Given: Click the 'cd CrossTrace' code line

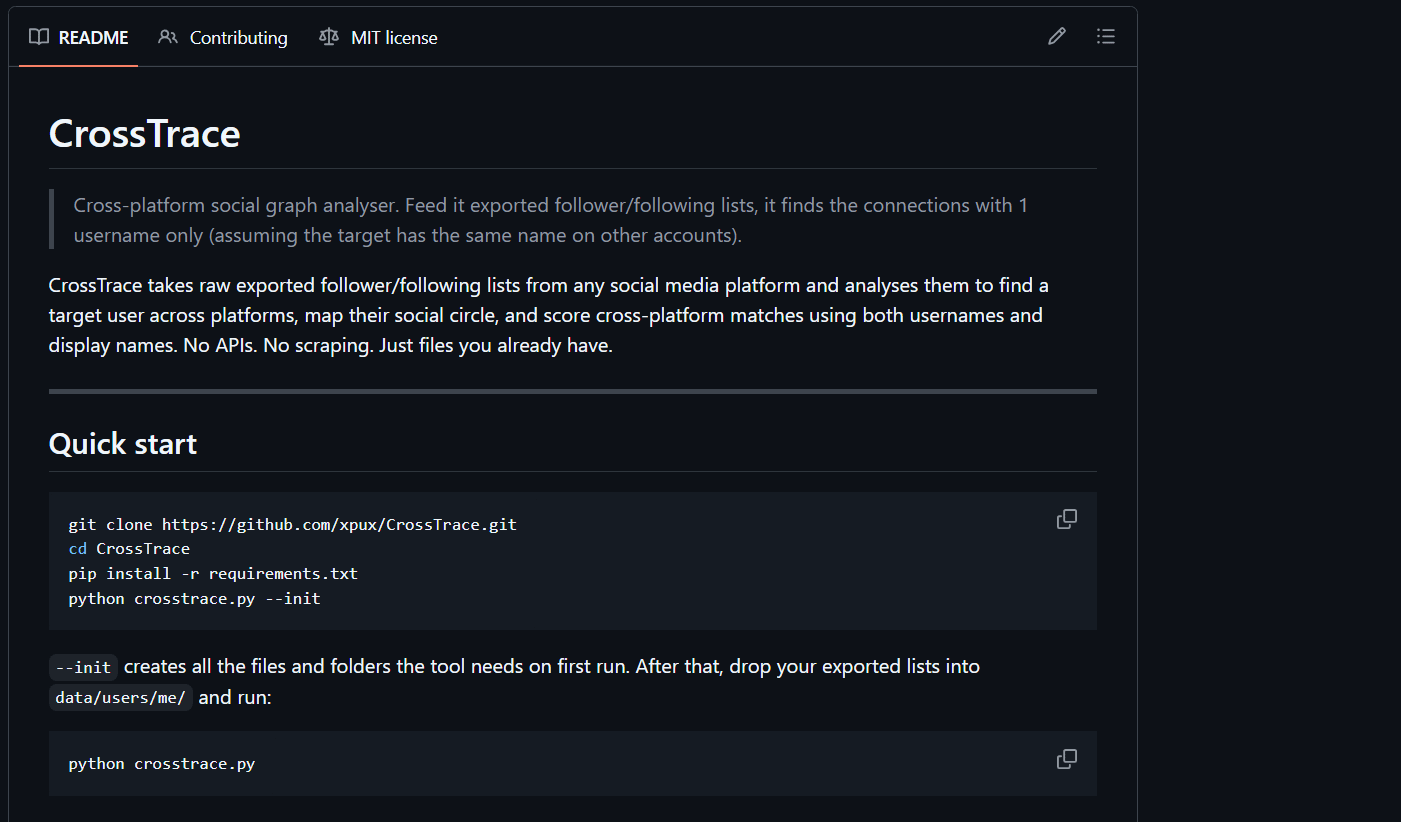Looking at the screenshot, I should pos(129,549).
